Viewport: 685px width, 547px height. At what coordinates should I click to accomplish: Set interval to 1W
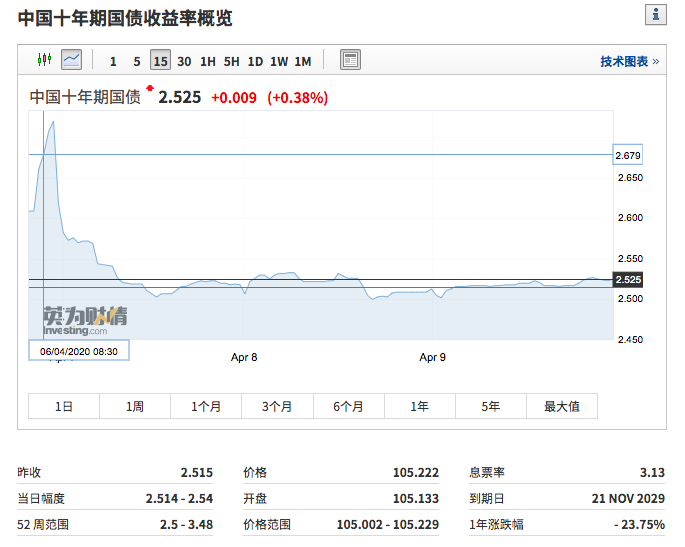(279, 61)
